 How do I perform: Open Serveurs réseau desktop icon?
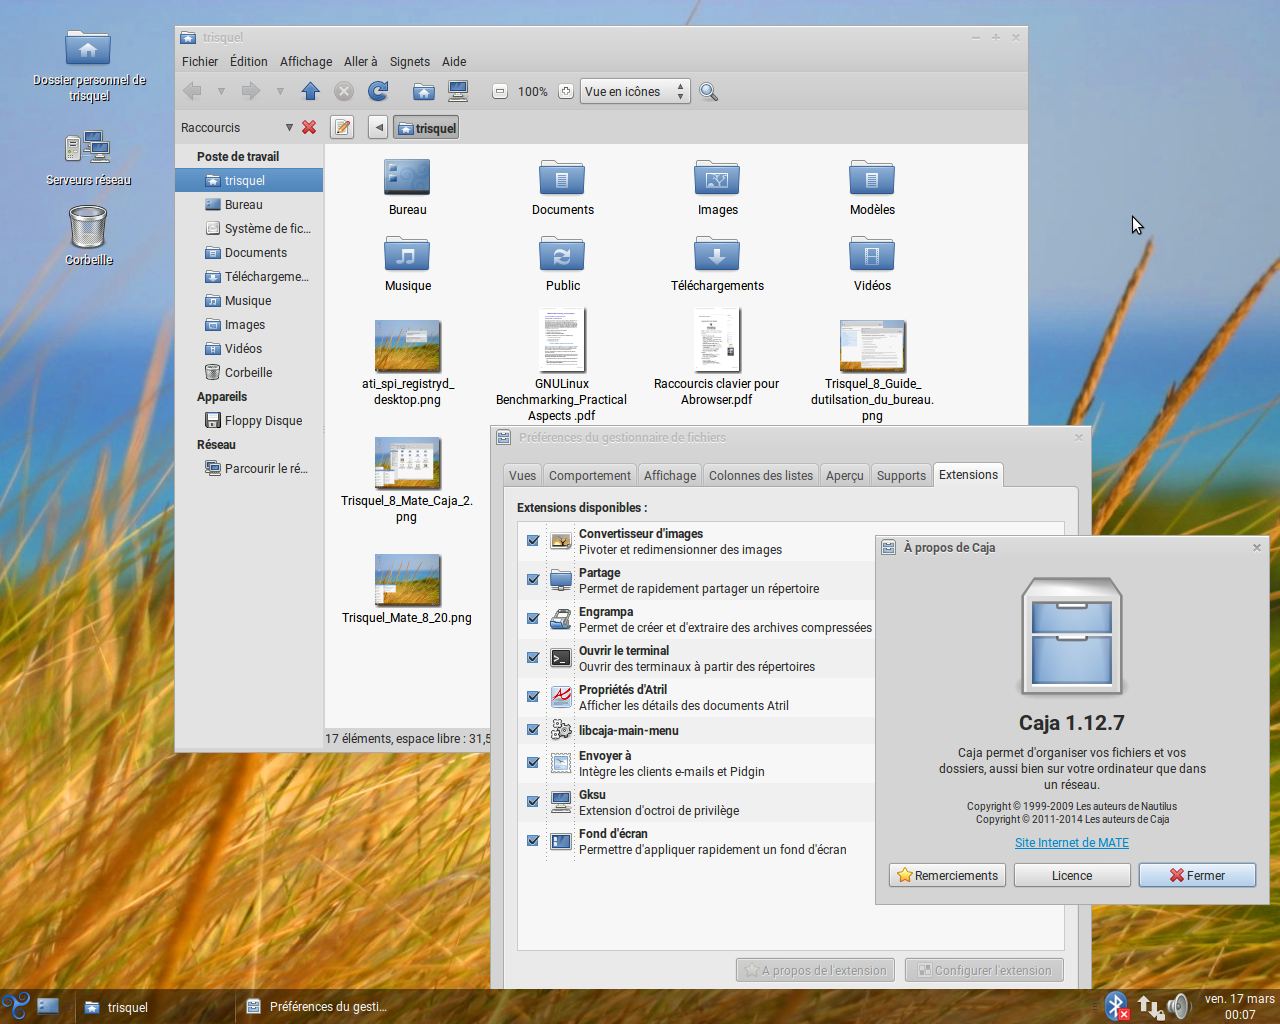tap(88, 147)
